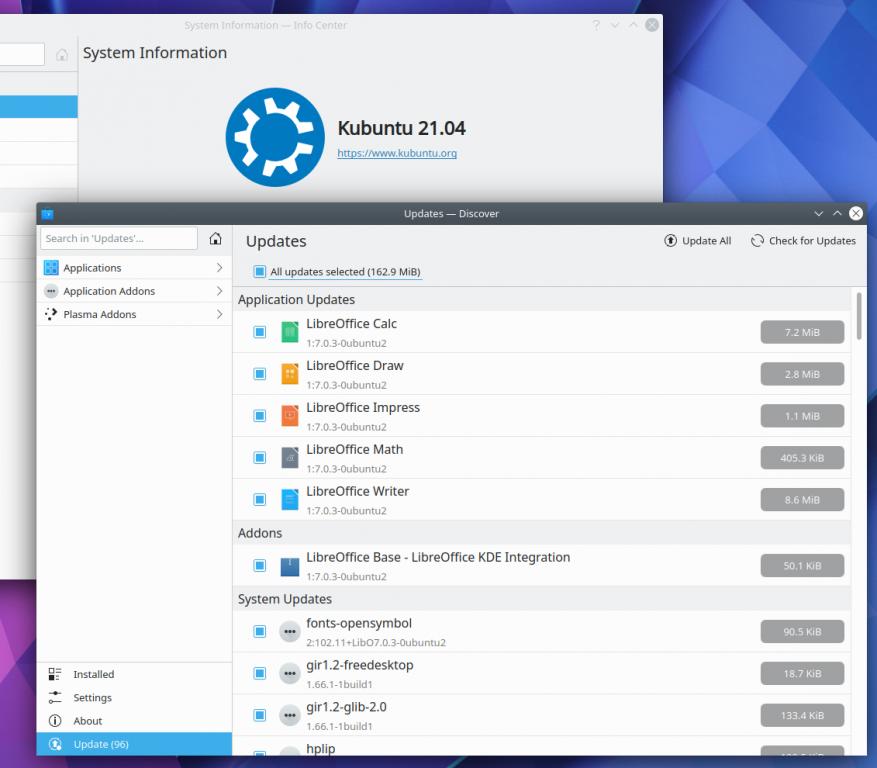Uncheck the LibreOffice Calc update checkbox

[x=260, y=332]
